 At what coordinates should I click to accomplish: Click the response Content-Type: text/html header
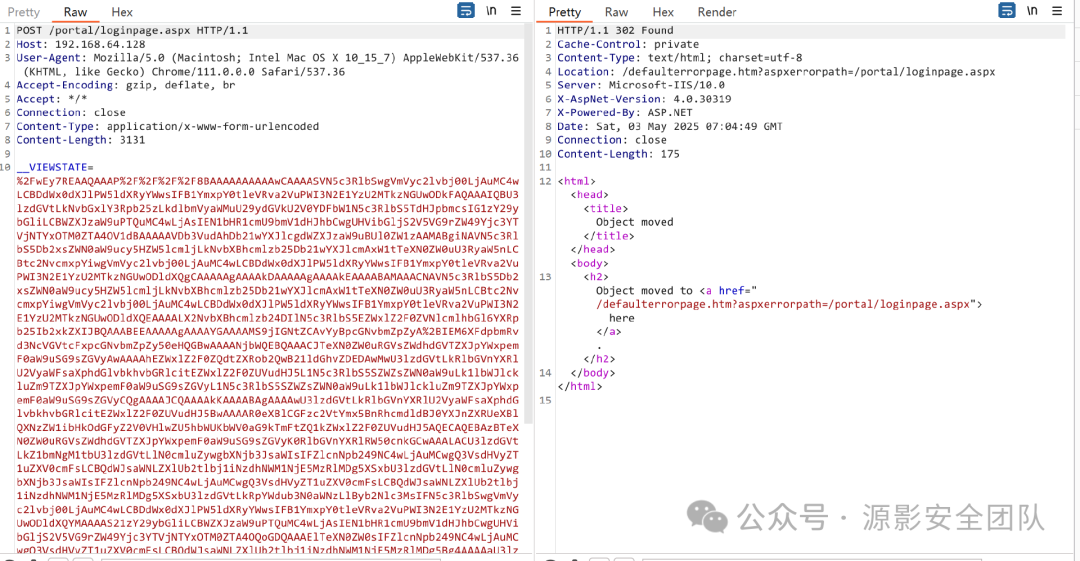(x=680, y=58)
